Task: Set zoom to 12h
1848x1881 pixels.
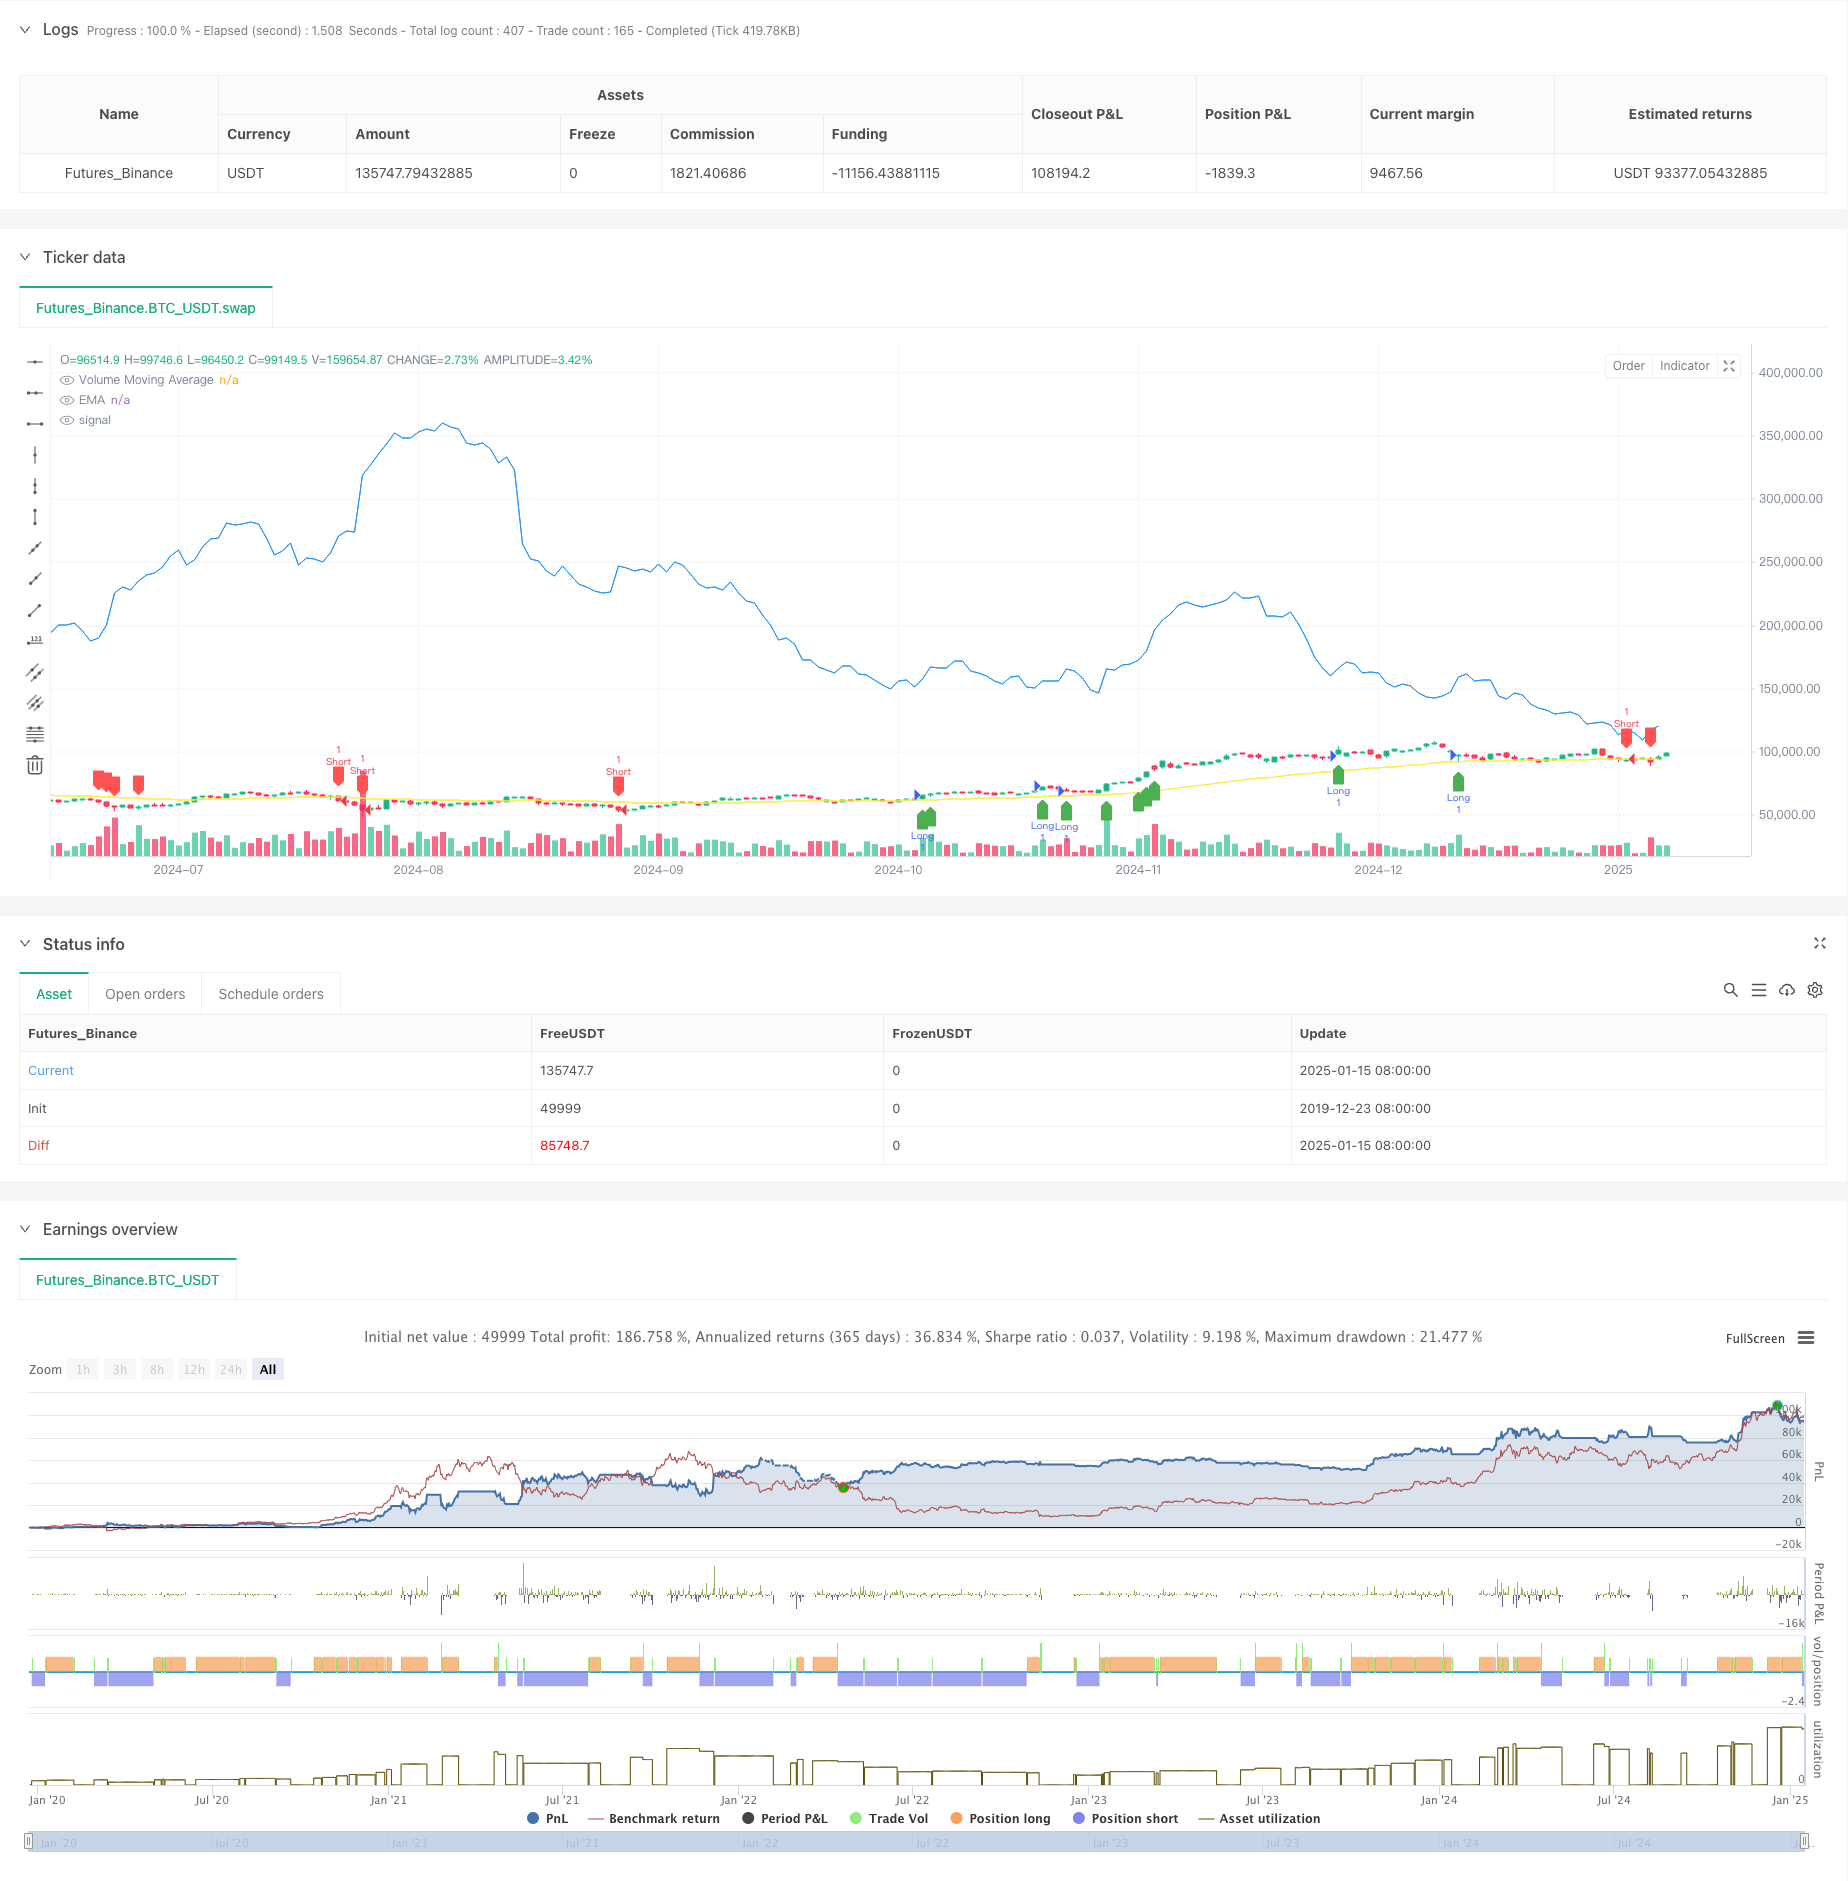Action: coord(194,1370)
